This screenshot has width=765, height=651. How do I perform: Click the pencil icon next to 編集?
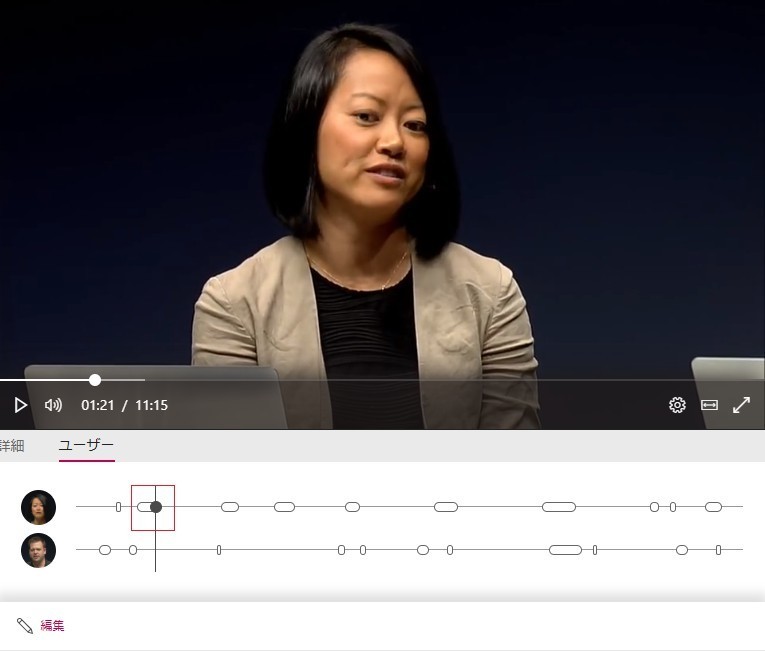25,626
